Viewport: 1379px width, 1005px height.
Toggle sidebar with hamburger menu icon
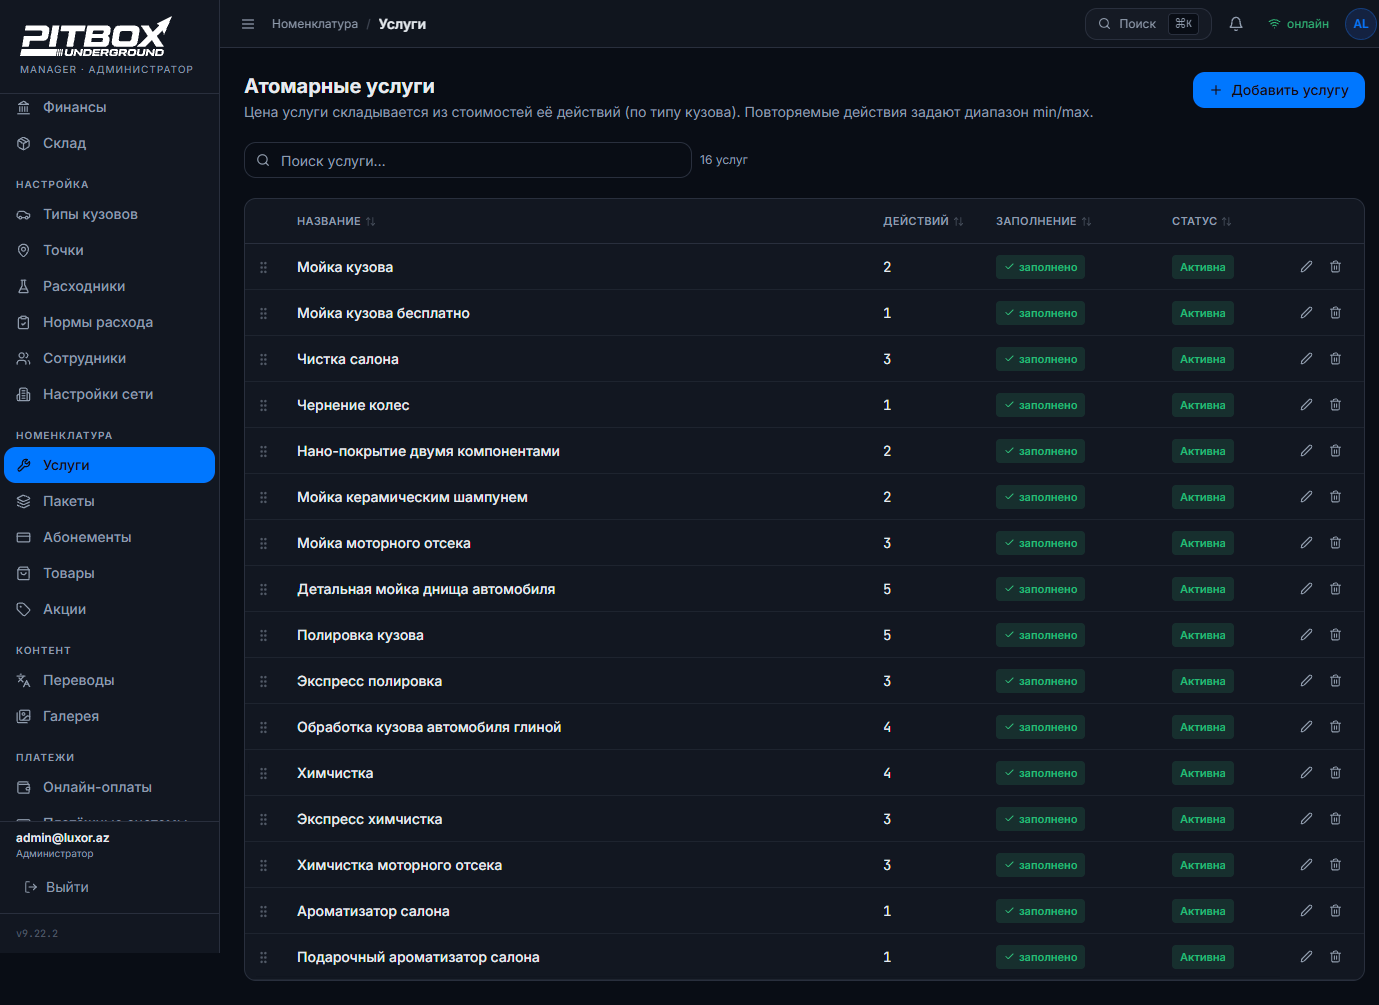[x=248, y=24]
